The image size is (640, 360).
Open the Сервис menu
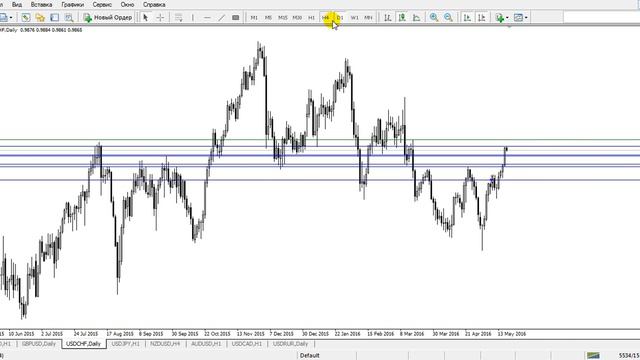pos(102,4)
